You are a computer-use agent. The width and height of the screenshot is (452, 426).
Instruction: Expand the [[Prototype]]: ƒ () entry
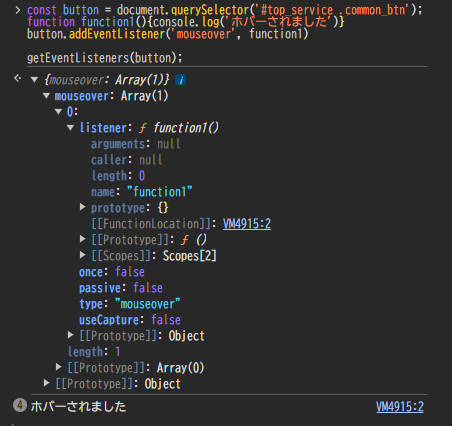tap(83, 239)
